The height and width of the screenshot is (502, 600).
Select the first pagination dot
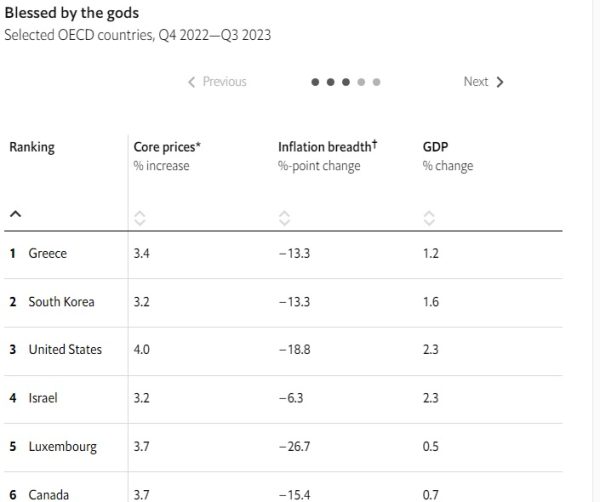(x=316, y=82)
